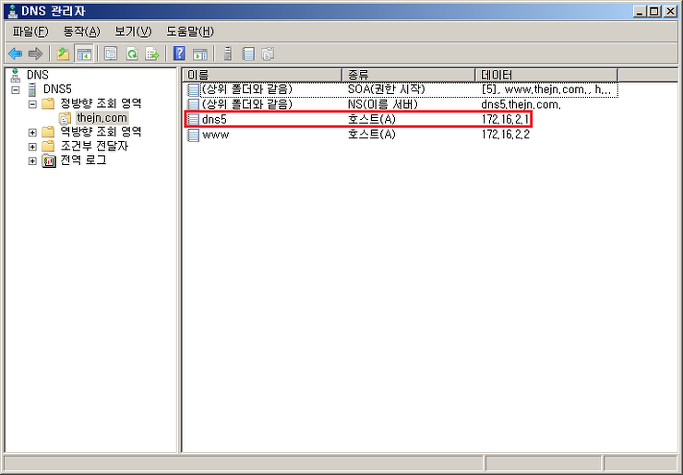This screenshot has width=683, height=475.
Task: Close the DNS 관리자 window
Action: (670, 11)
